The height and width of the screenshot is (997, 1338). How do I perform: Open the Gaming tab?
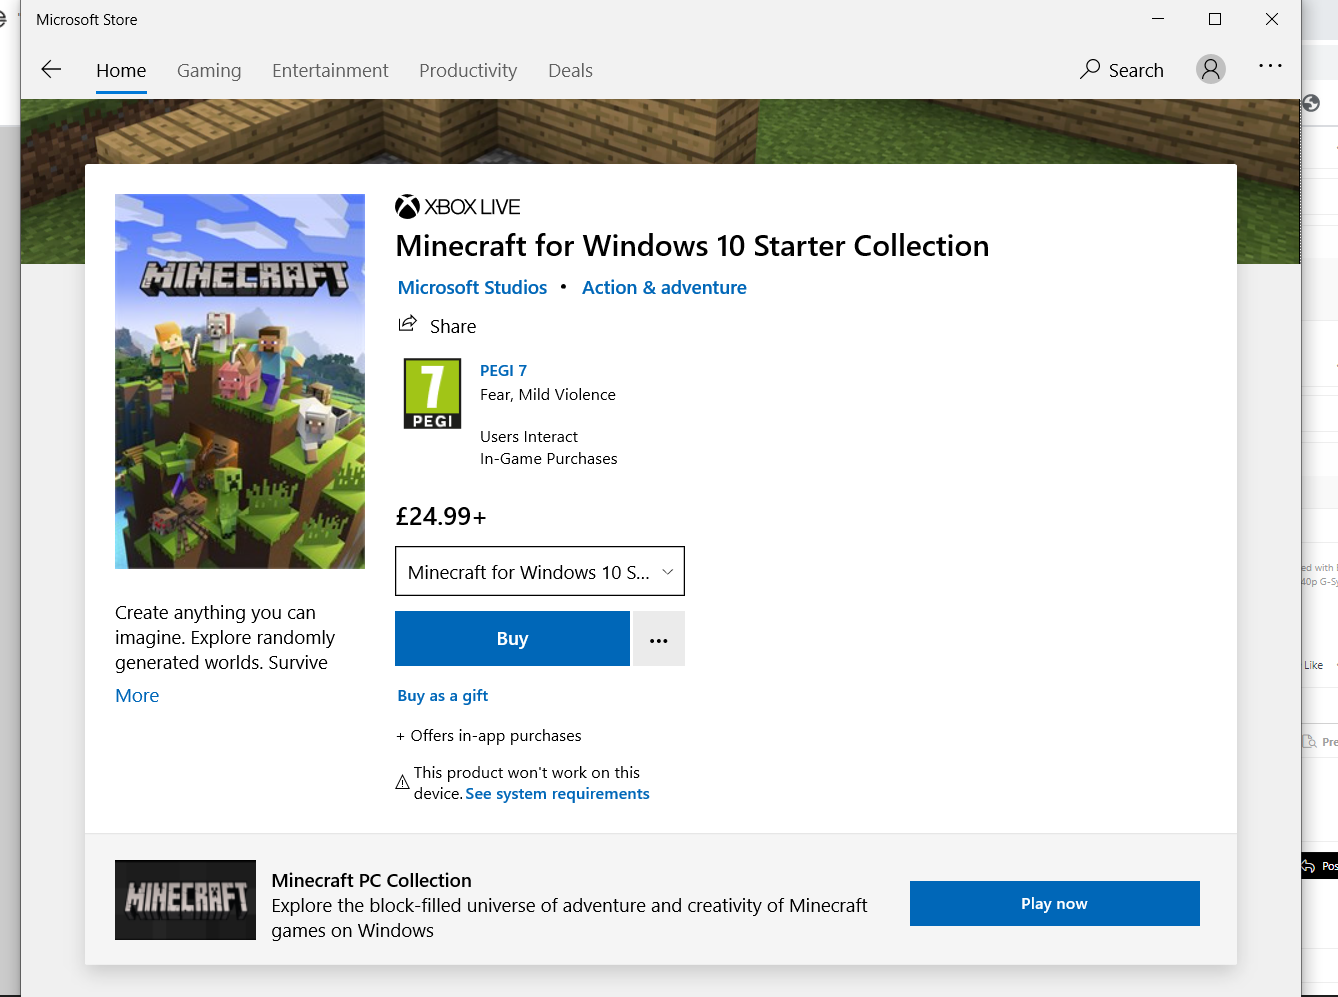tap(209, 71)
